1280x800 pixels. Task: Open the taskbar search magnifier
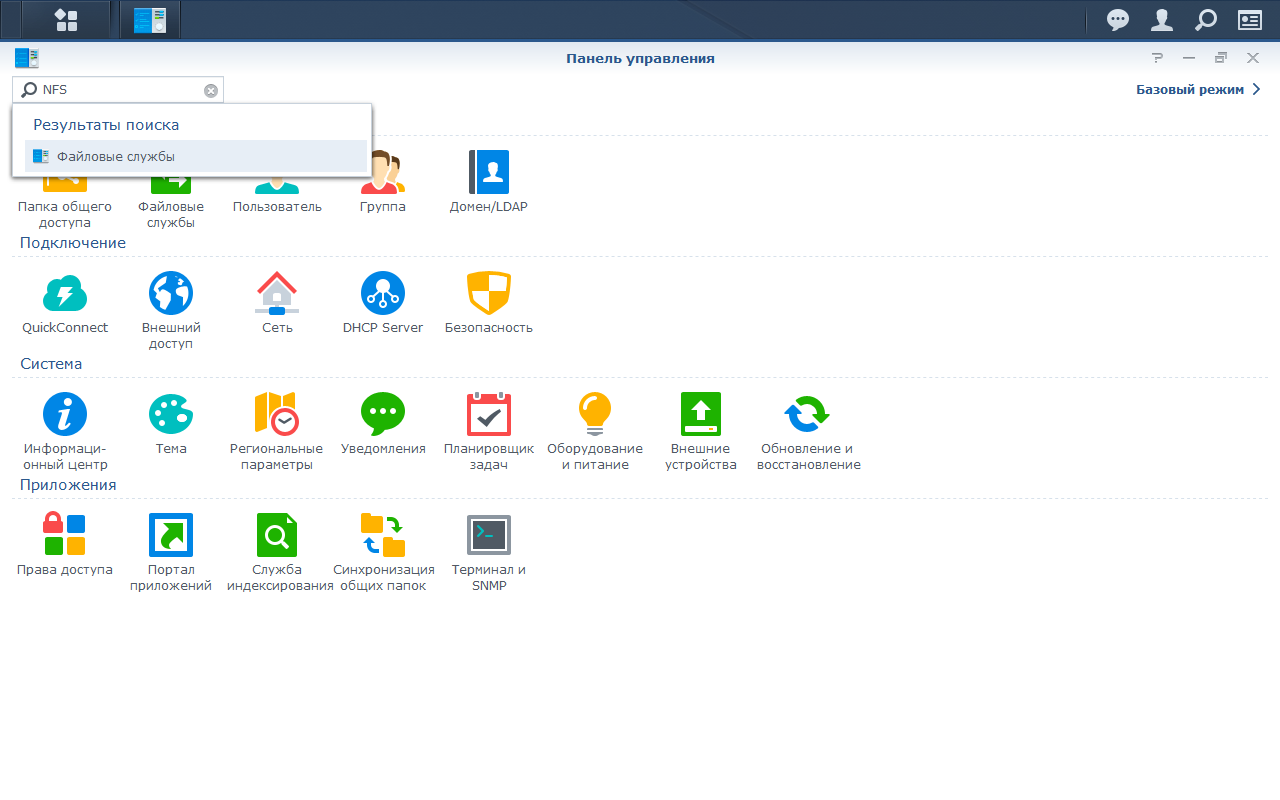click(x=1206, y=19)
